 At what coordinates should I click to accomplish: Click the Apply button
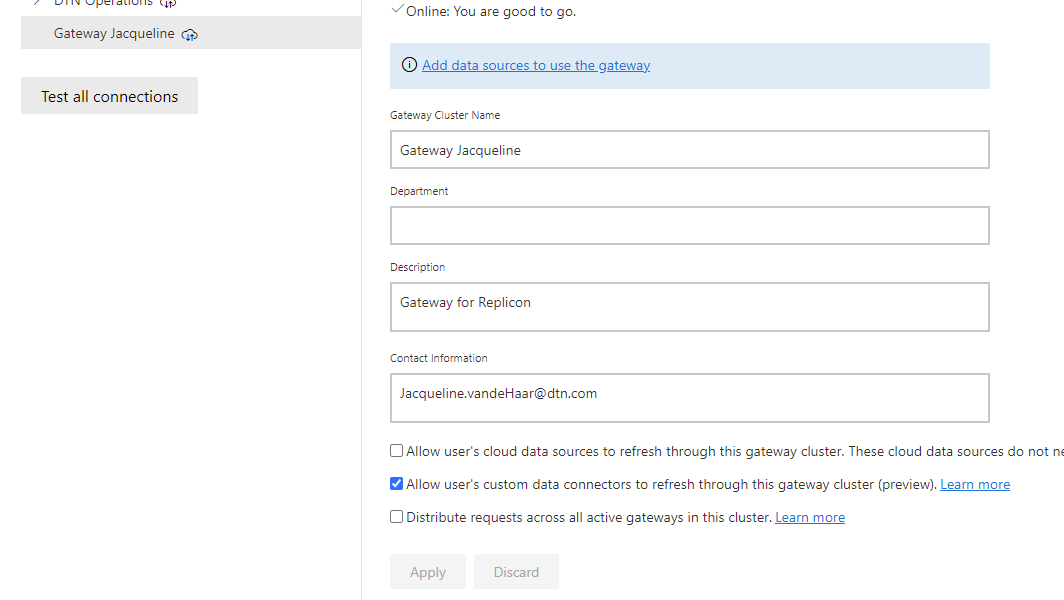coord(428,571)
